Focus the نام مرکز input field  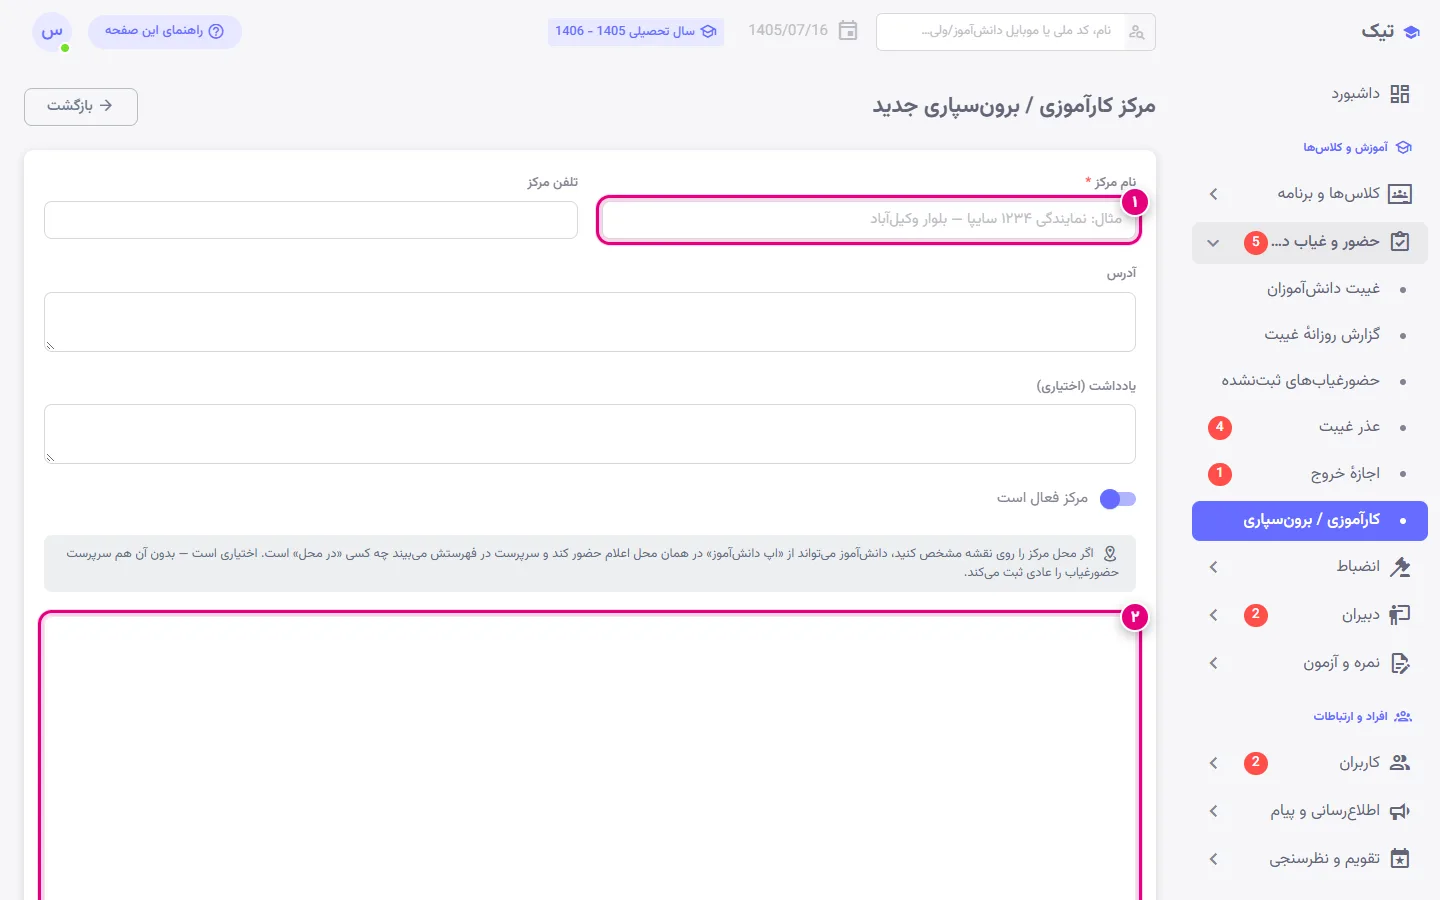tap(869, 220)
